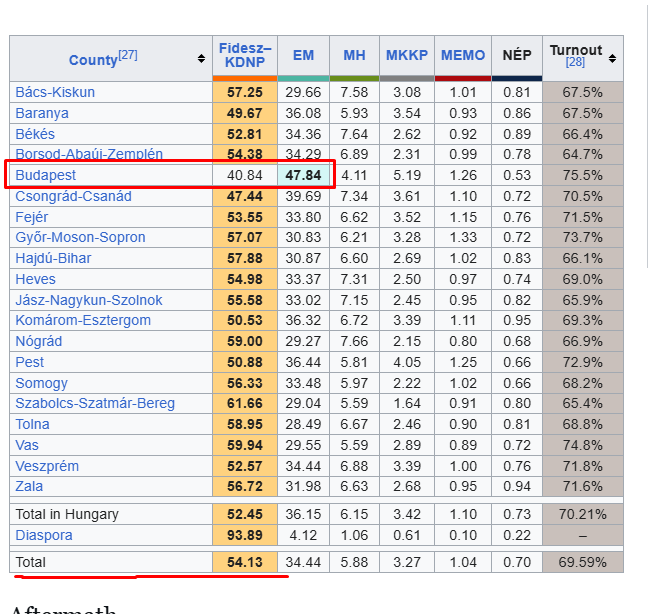
Task: Click the Diaspora 93.89 Fidesz–KDNP cell
Action: [245, 535]
